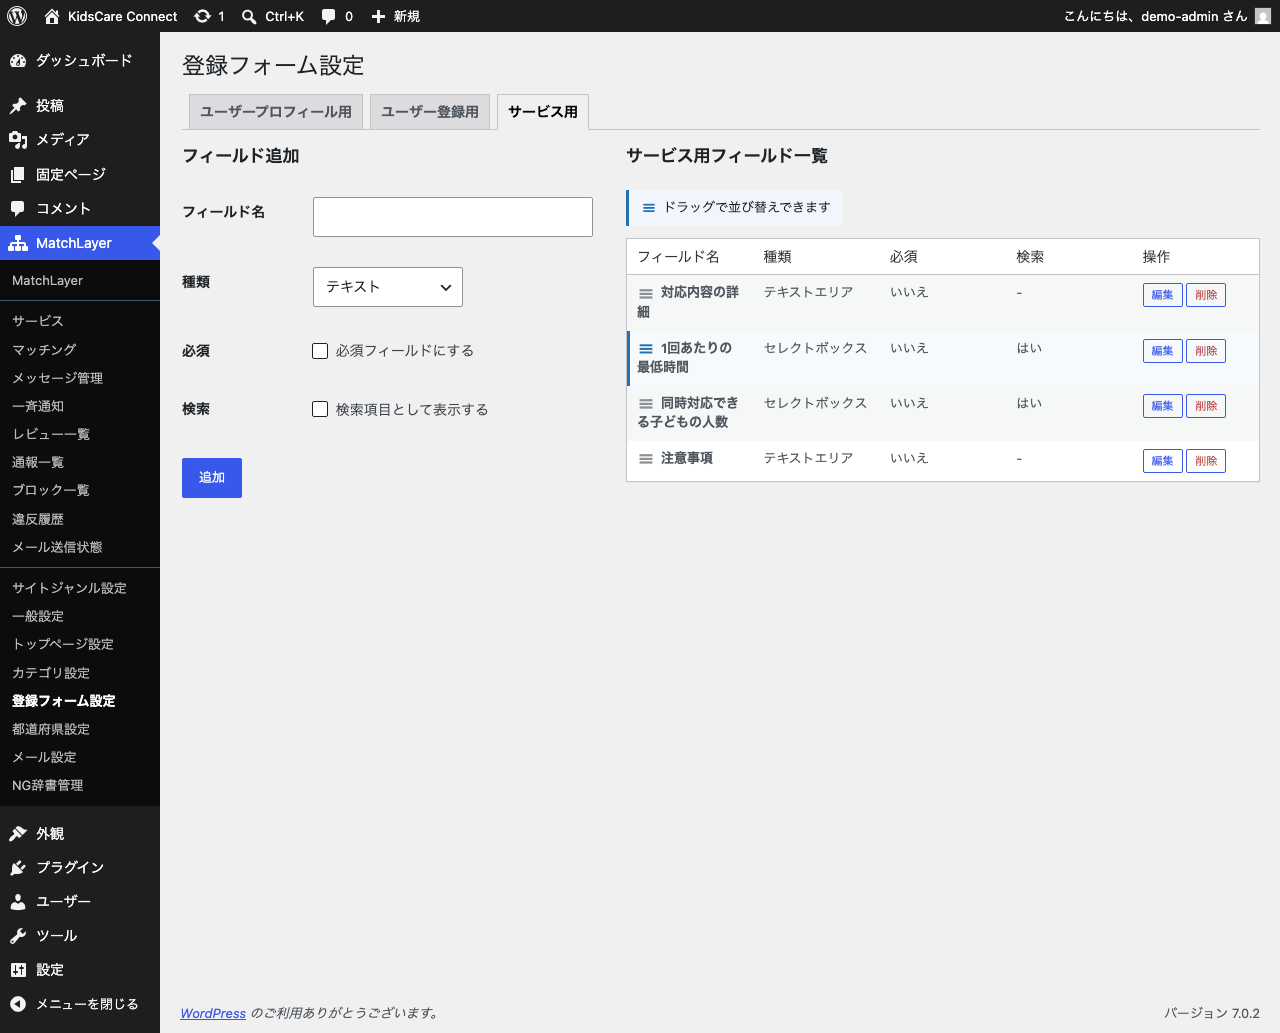The width and height of the screenshot is (1280, 1033).
Task: Click 削除 for 同時対応できる子どもの人数 row
Action: (1206, 406)
